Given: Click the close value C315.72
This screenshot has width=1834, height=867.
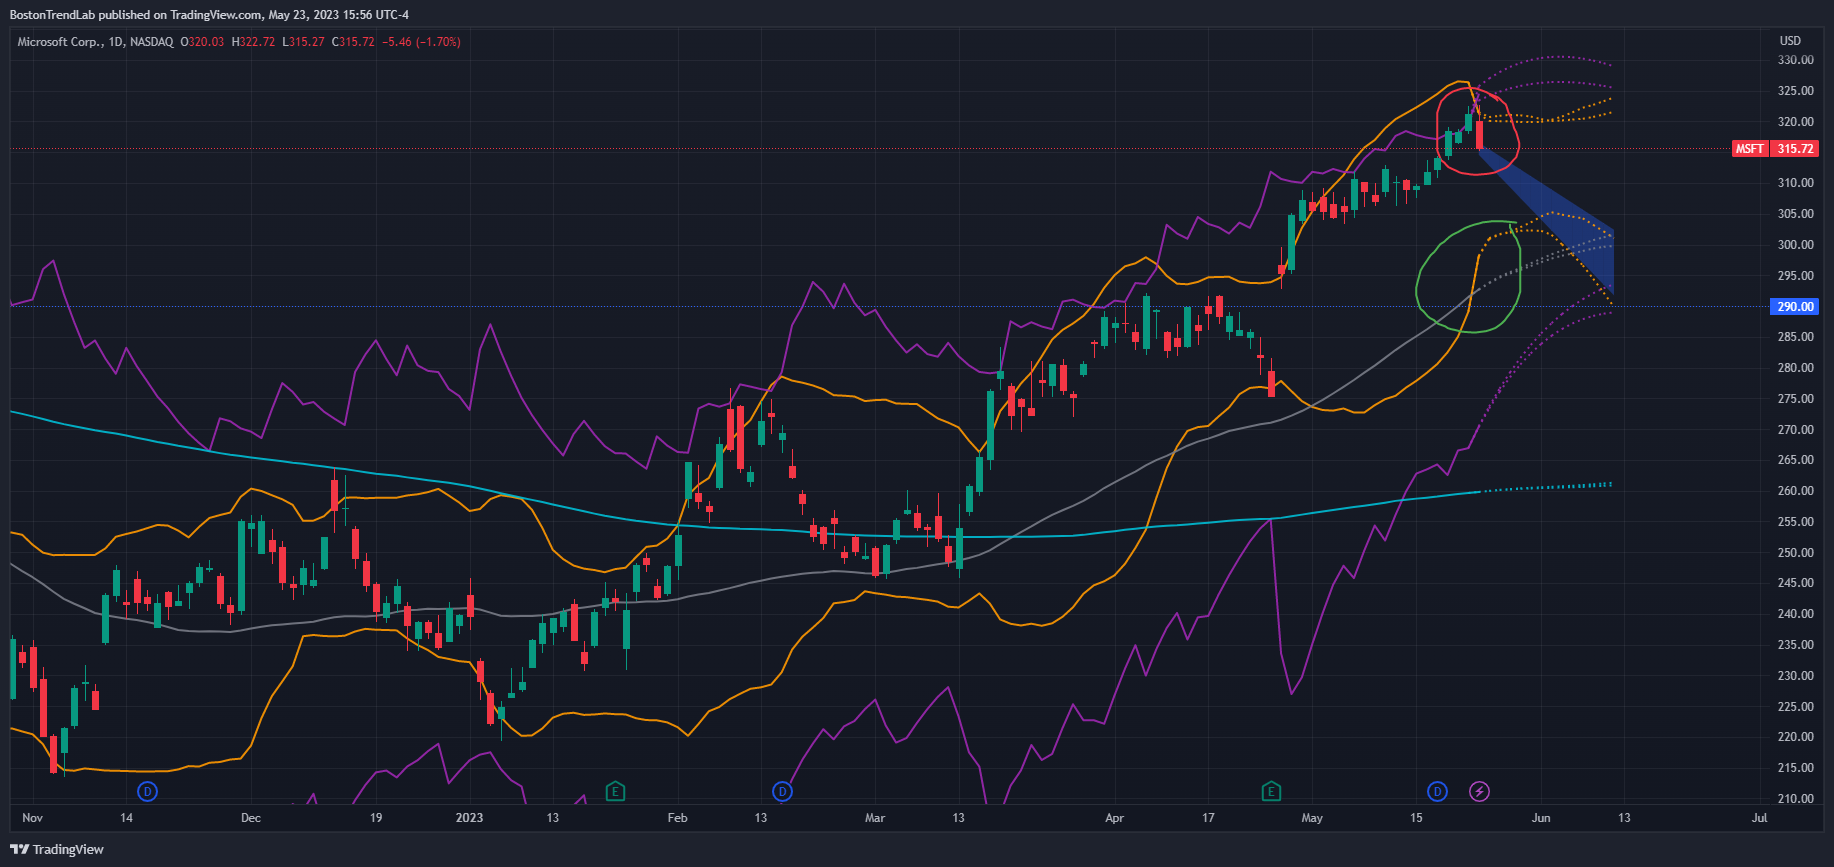Looking at the screenshot, I should tap(353, 42).
